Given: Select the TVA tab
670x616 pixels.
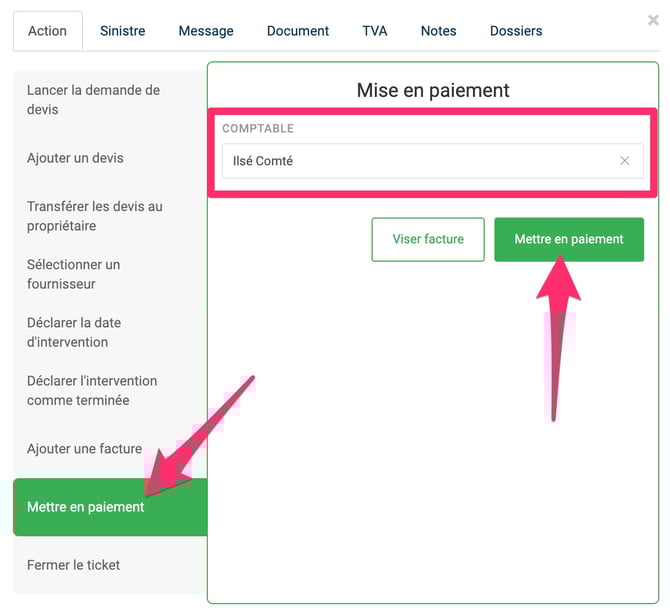Looking at the screenshot, I should [x=375, y=31].
